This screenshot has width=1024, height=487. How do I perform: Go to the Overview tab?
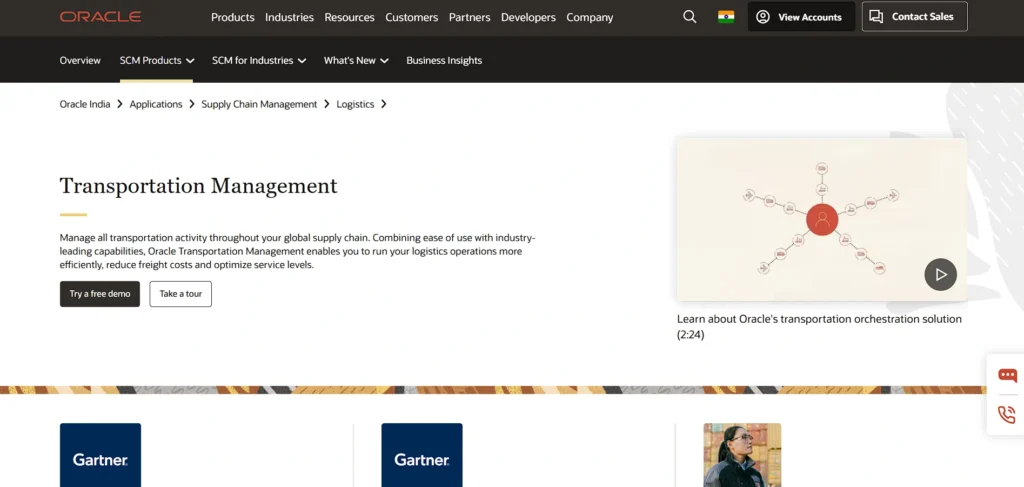80,60
